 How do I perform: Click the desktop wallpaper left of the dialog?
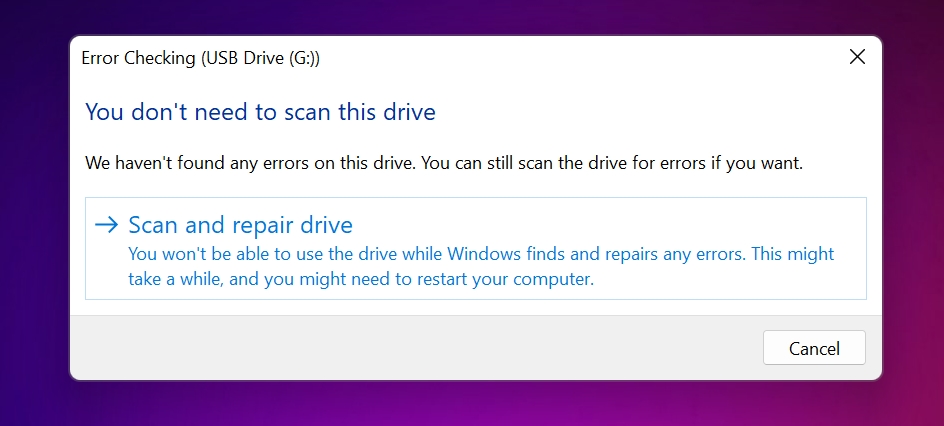pyautogui.click(x=35, y=210)
